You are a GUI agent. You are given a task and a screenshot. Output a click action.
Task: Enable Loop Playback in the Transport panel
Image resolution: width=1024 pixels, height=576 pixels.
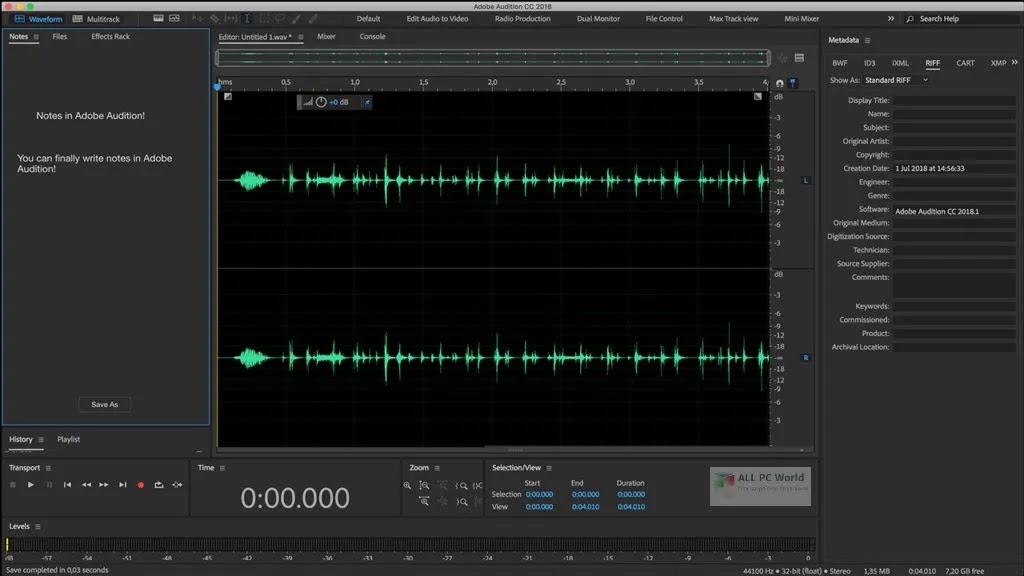coord(158,485)
